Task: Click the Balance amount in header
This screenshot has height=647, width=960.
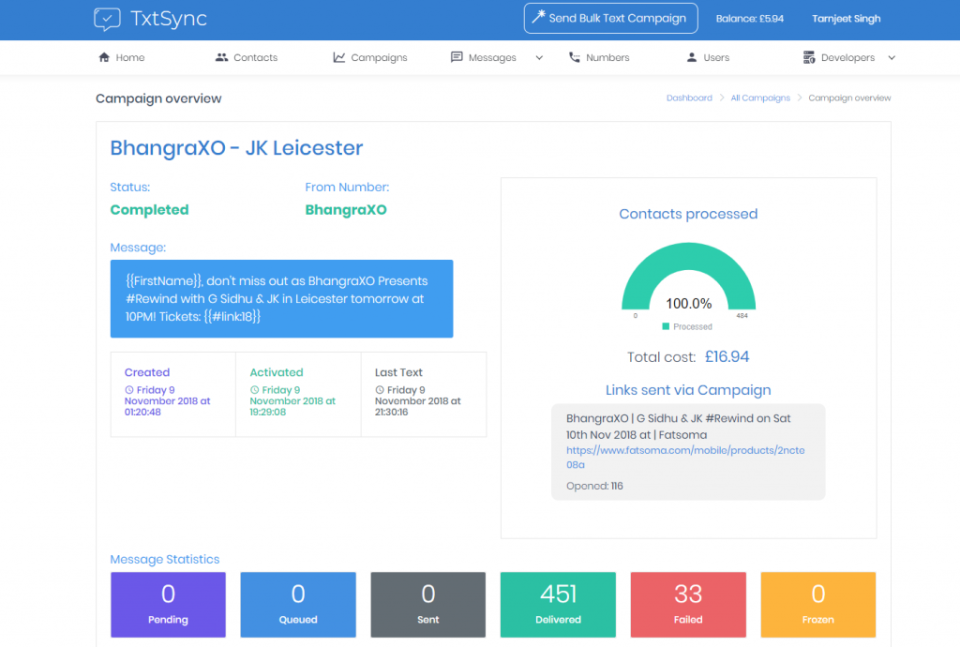Action: [749, 18]
